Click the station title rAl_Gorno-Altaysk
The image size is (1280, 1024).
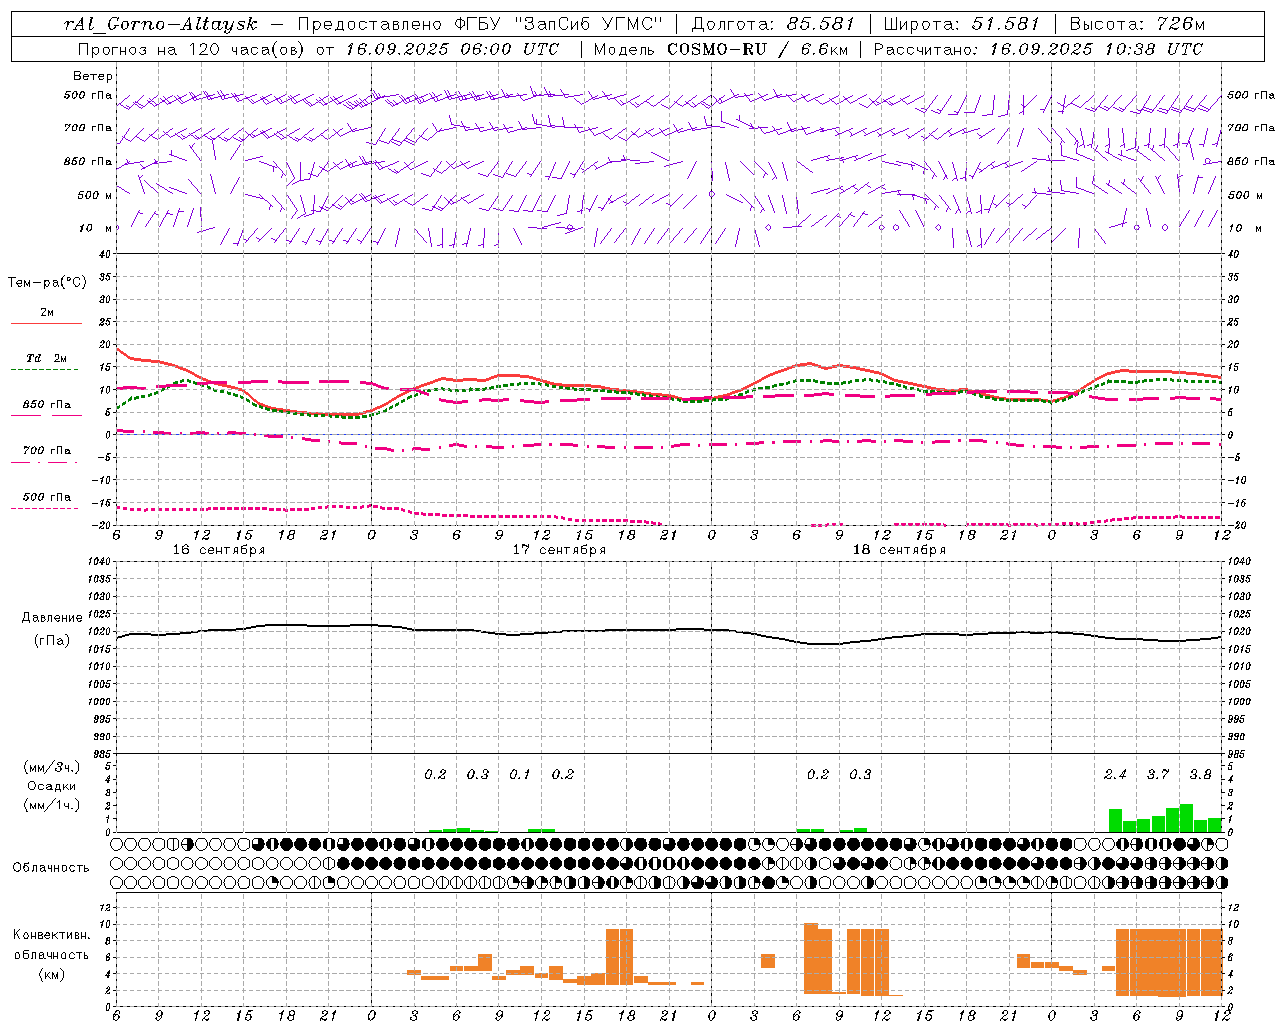click(161, 24)
